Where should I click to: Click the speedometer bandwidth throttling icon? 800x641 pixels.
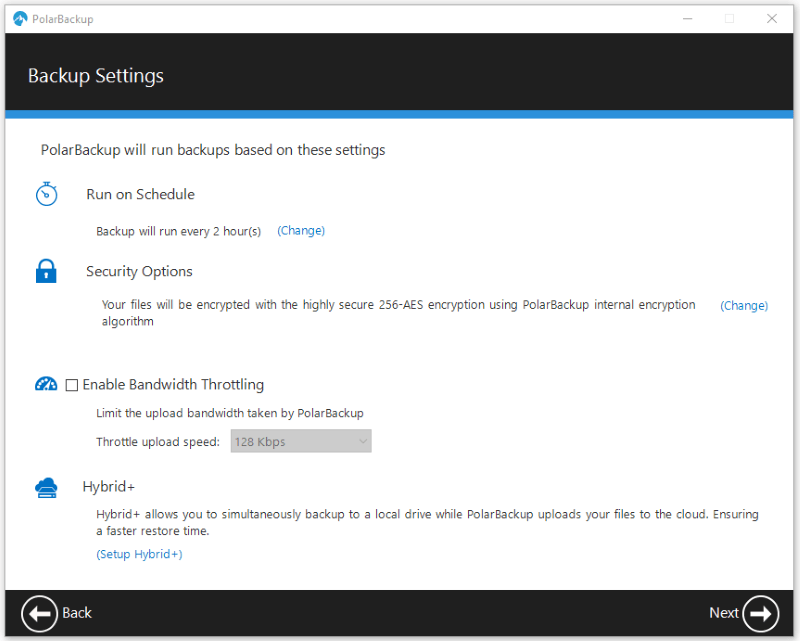46,384
